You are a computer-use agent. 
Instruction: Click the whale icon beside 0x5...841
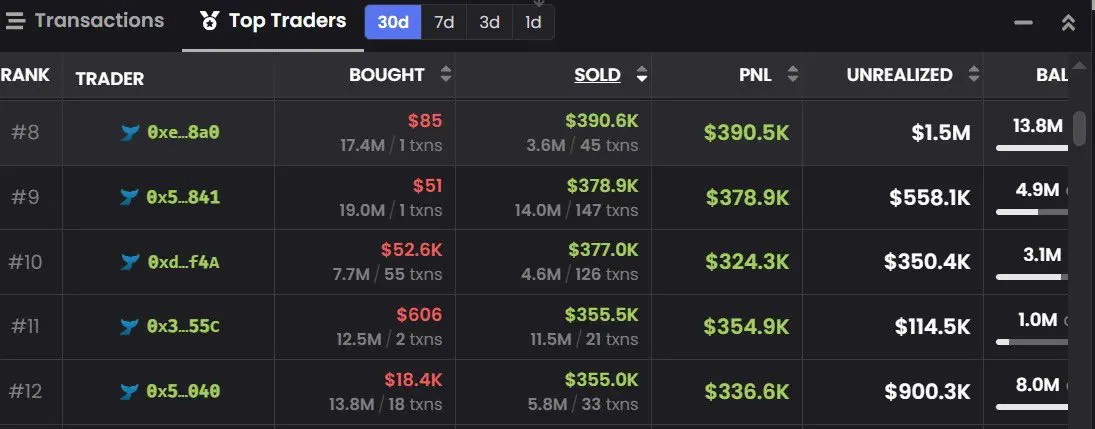pos(130,198)
